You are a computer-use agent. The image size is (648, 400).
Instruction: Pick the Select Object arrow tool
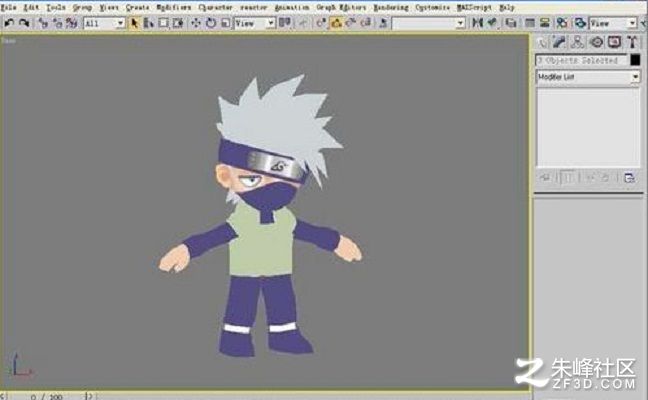[134, 23]
